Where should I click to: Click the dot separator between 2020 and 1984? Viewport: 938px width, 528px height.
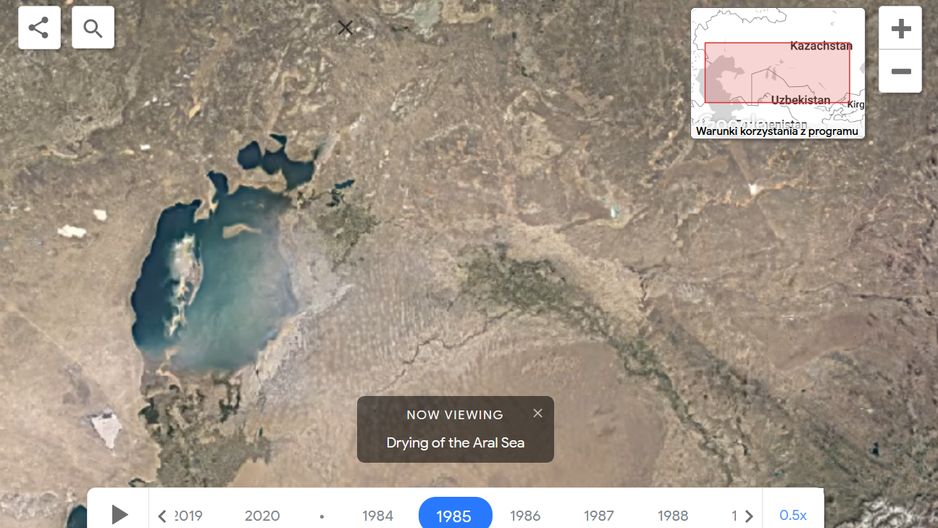click(x=322, y=516)
